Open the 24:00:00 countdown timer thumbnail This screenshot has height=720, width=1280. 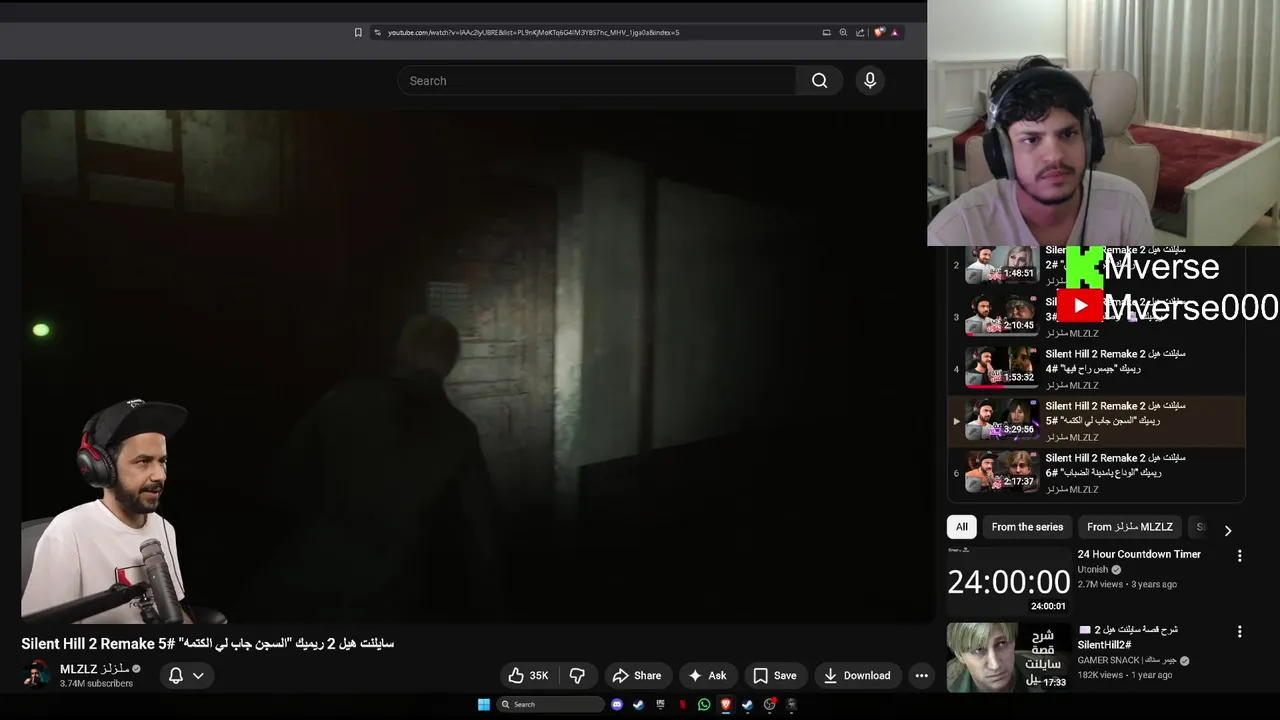click(1008, 580)
